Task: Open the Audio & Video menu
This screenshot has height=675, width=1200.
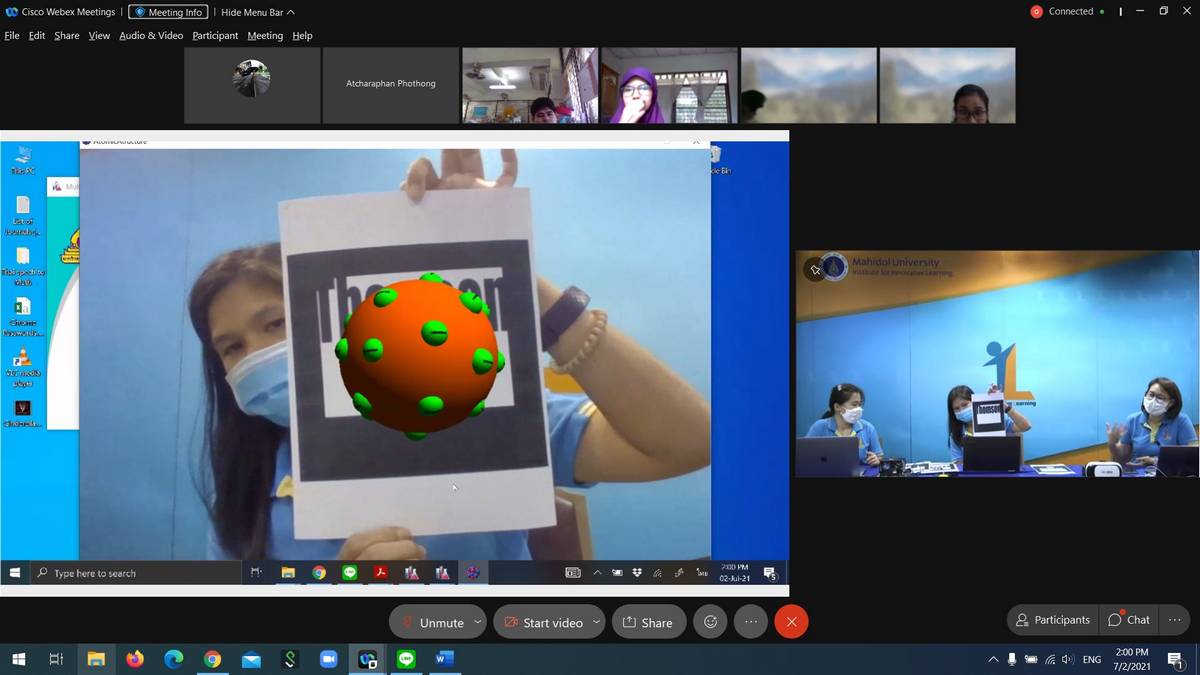Action: point(151,35)
